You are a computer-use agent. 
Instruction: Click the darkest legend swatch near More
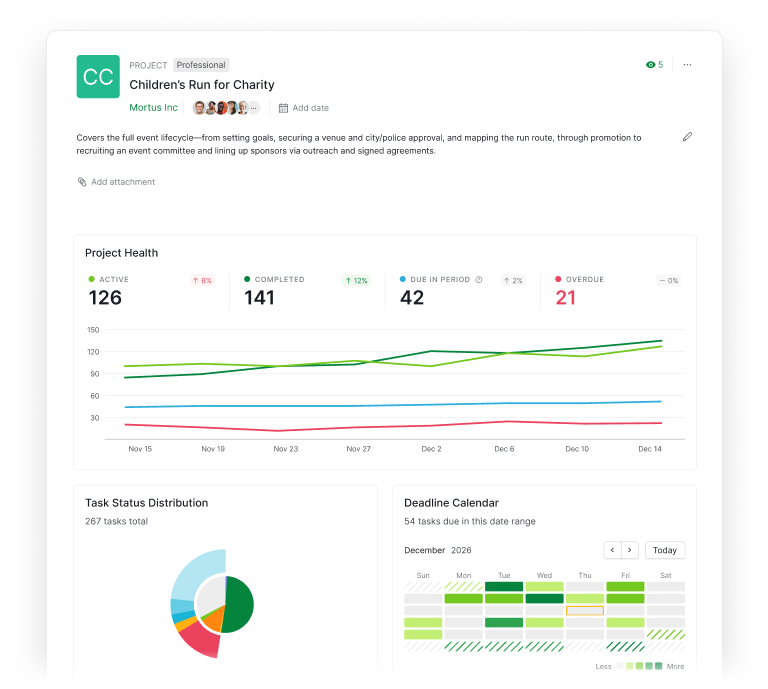tap(658, 666)
